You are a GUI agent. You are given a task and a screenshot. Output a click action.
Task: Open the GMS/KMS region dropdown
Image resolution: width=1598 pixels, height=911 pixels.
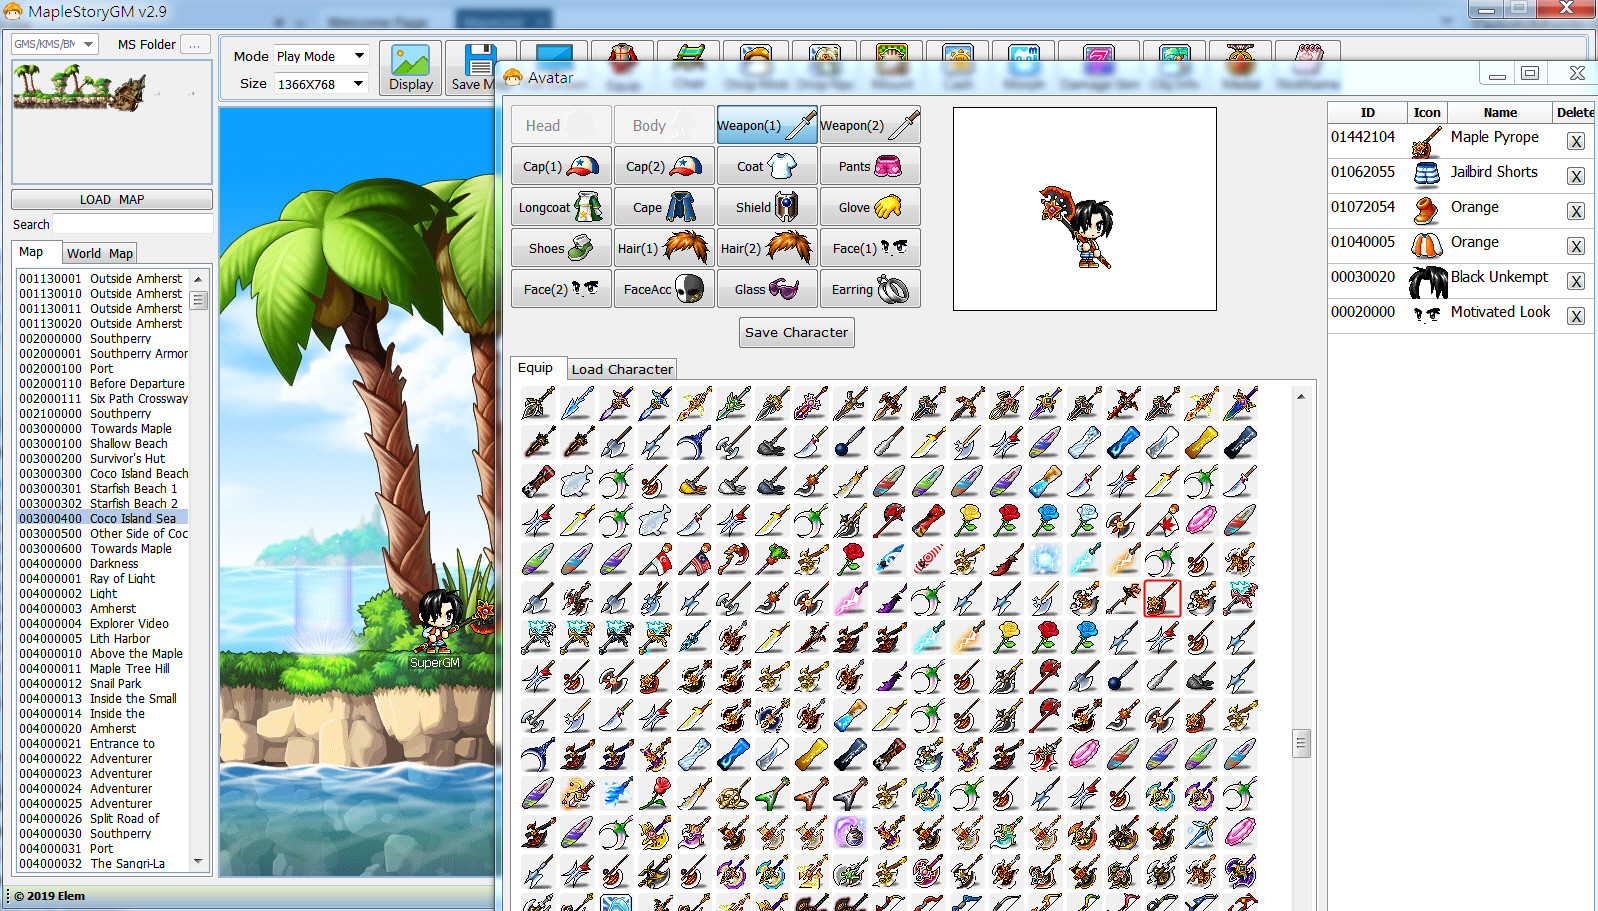tap(54, 44)
